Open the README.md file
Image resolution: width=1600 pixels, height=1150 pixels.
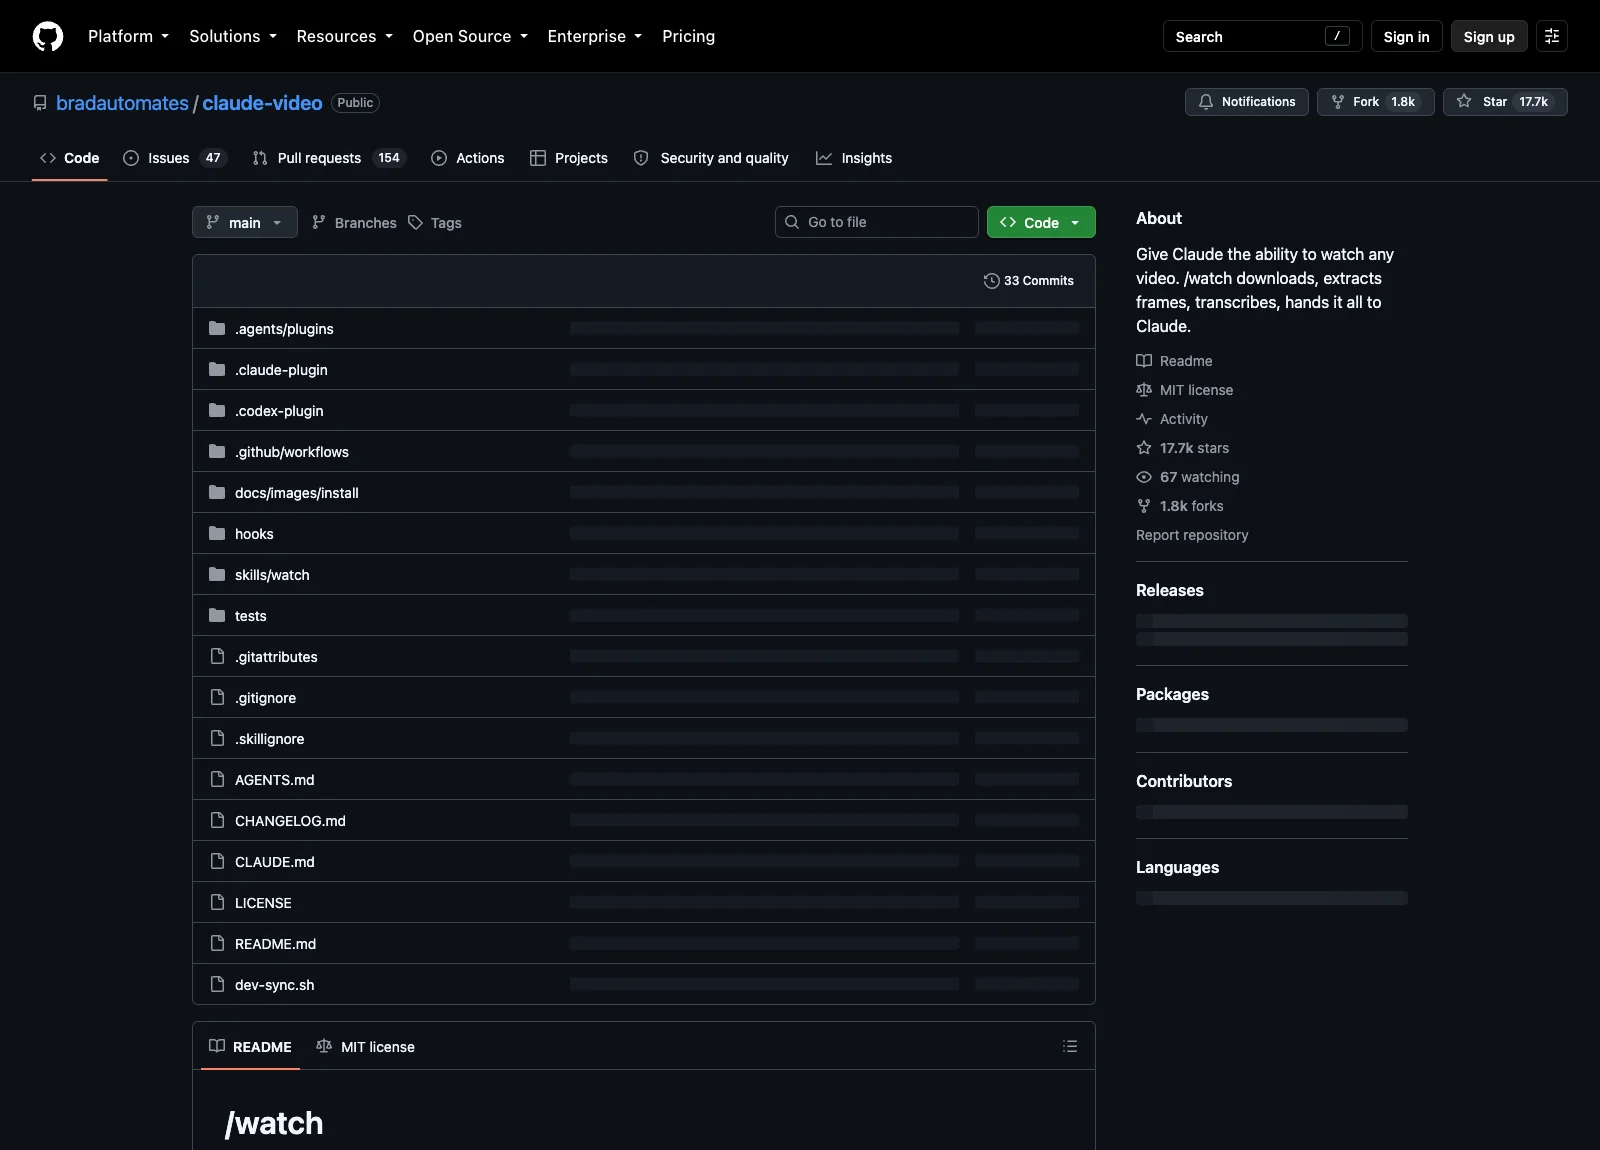coord(276,944)
